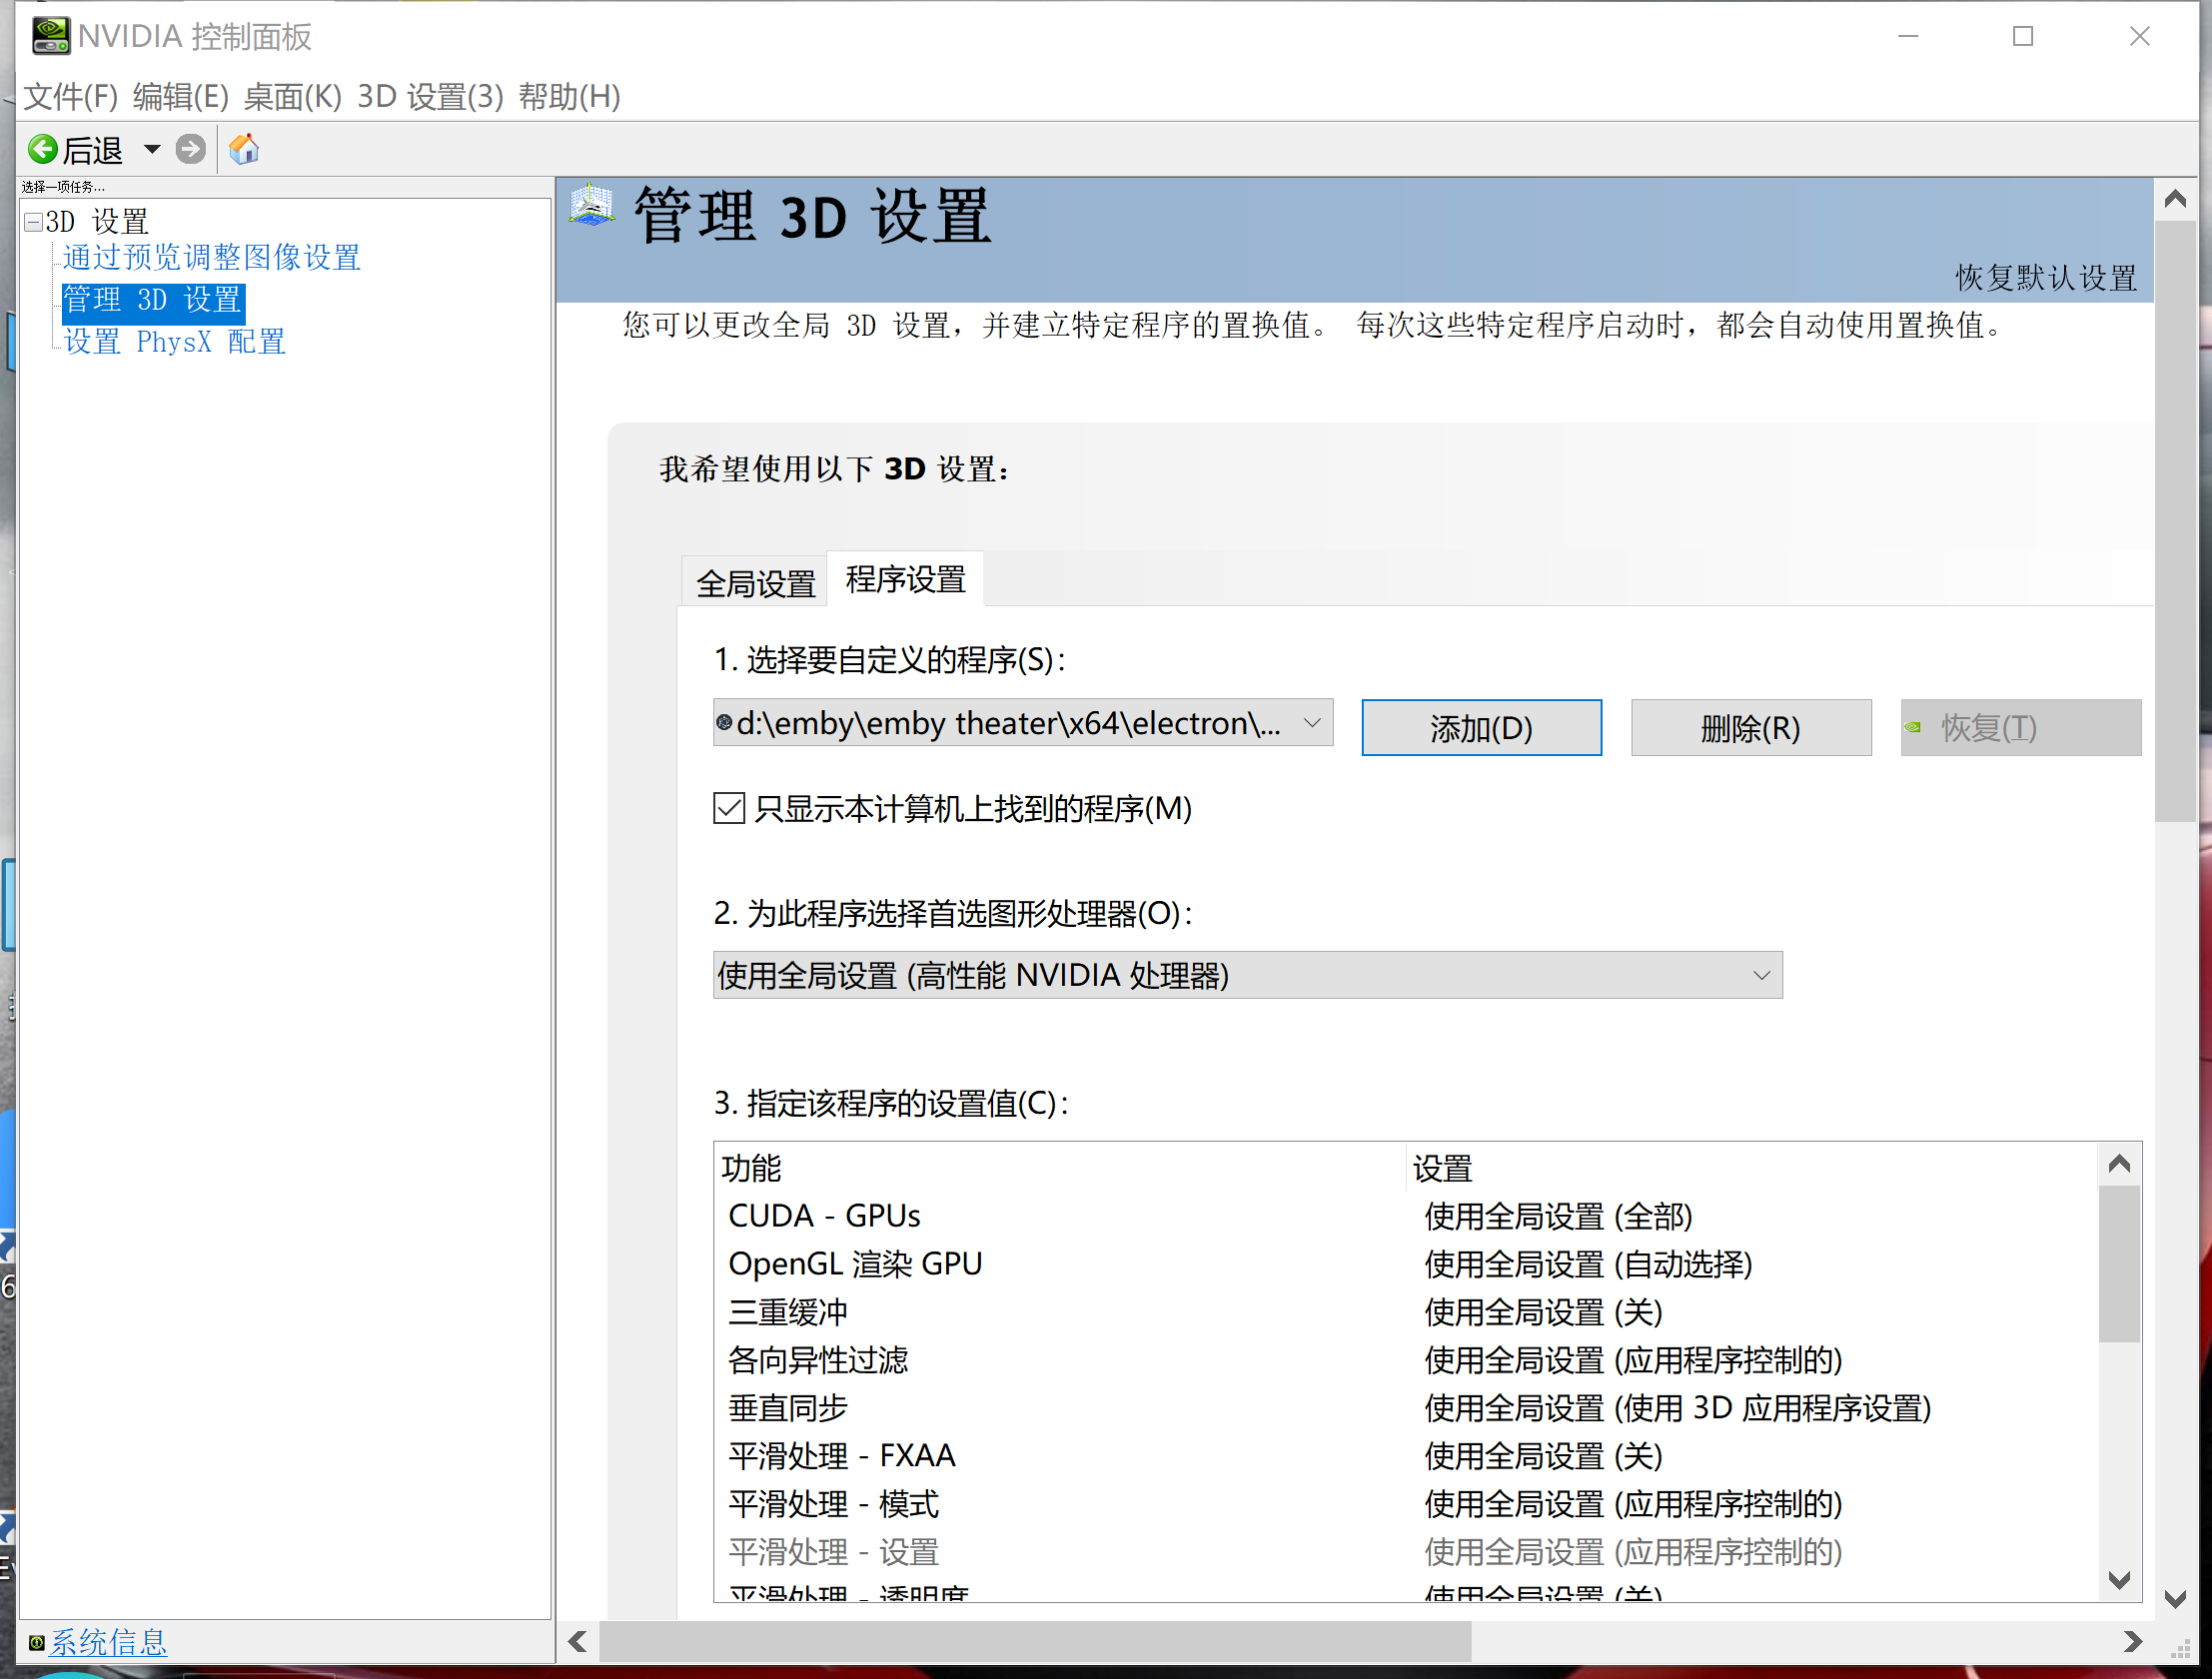
Task: Select the OpenGL 渲染 GPU row
Action: pos(1405,1264)
